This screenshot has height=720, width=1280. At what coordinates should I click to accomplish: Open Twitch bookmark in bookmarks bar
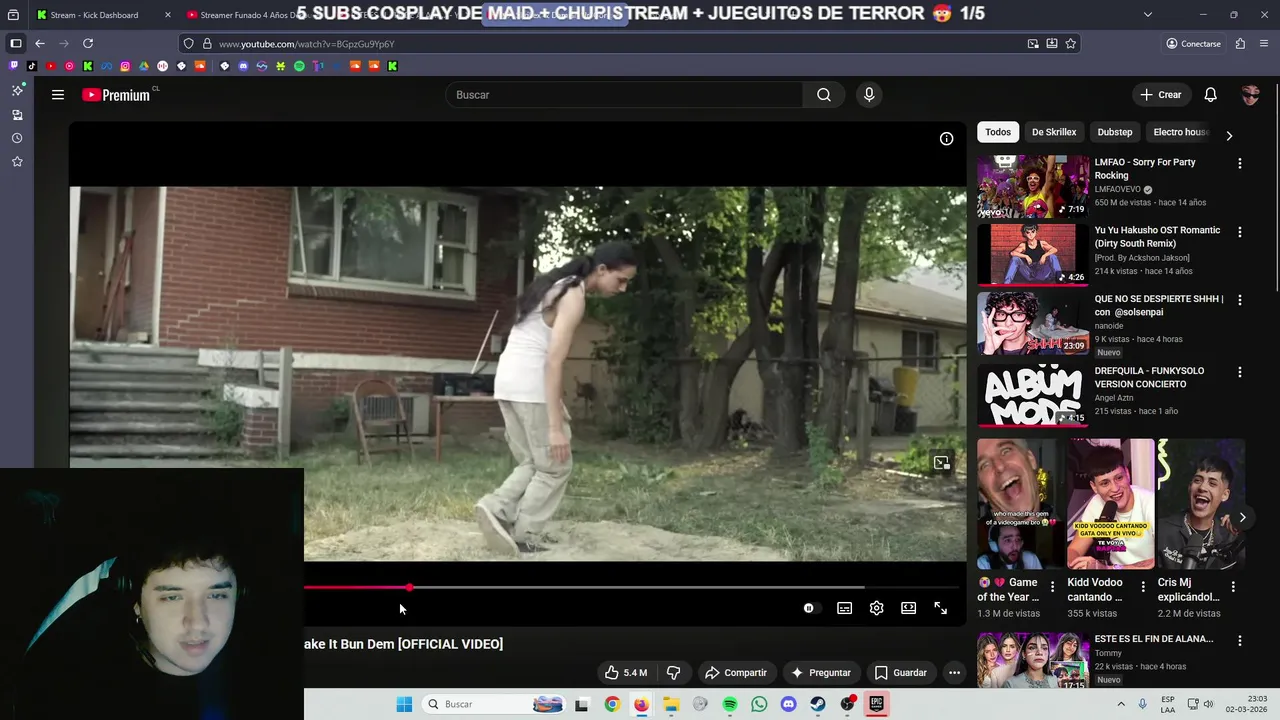click(13, 66)
